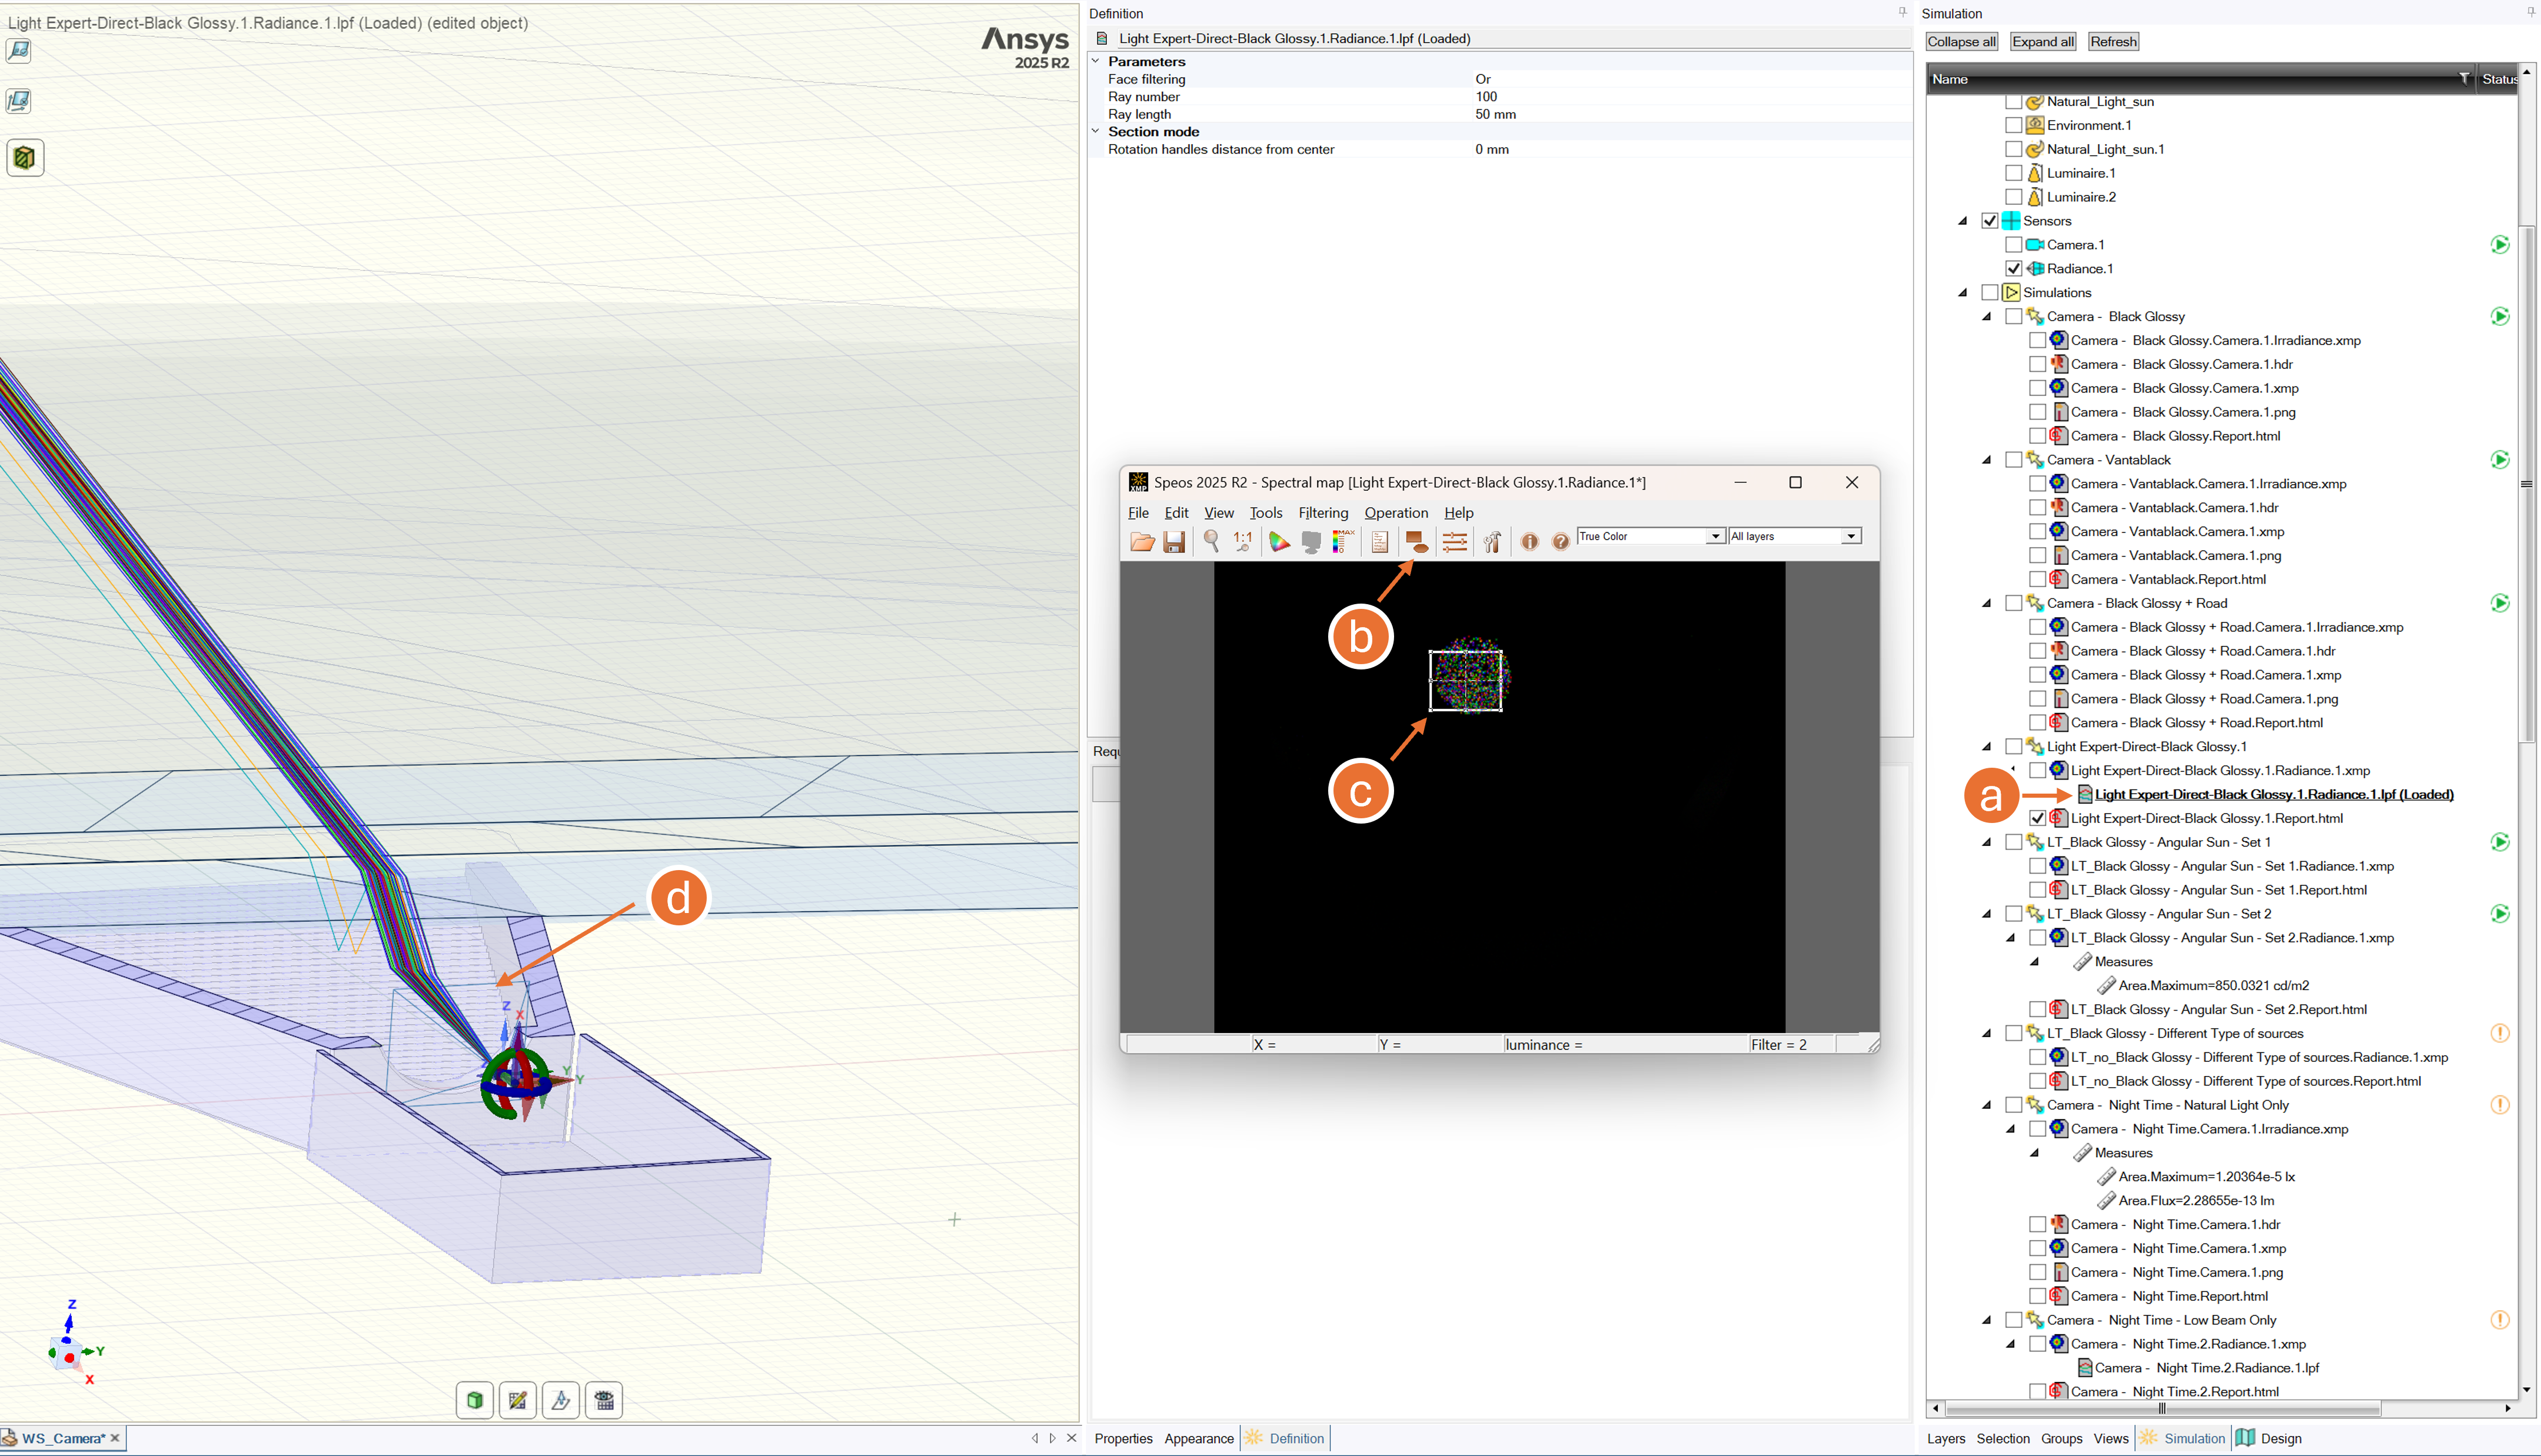Open the Groups tab
This screenshot has width=2541, height=1456.
2061,1439
